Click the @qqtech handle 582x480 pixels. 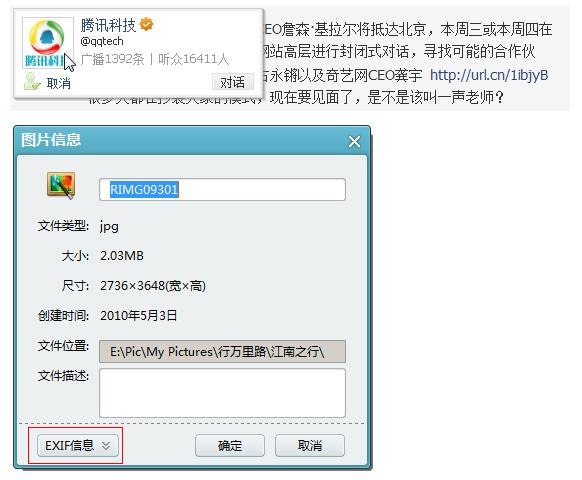coord(102,41)
